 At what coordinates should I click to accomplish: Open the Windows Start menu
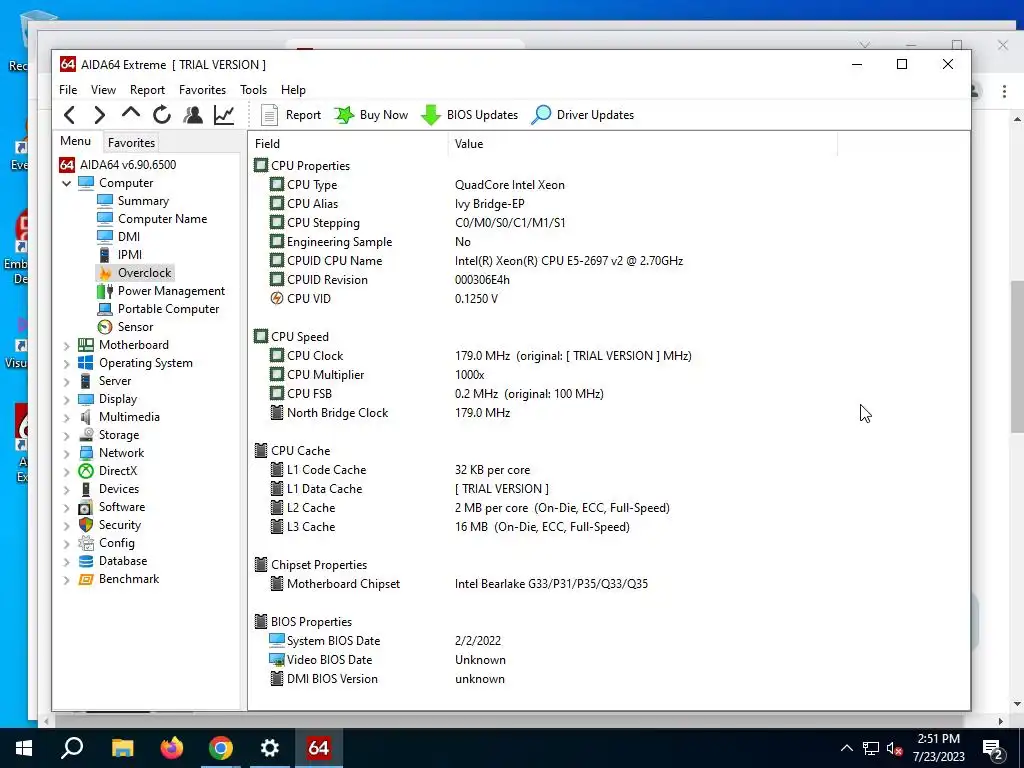click(24, 748)
